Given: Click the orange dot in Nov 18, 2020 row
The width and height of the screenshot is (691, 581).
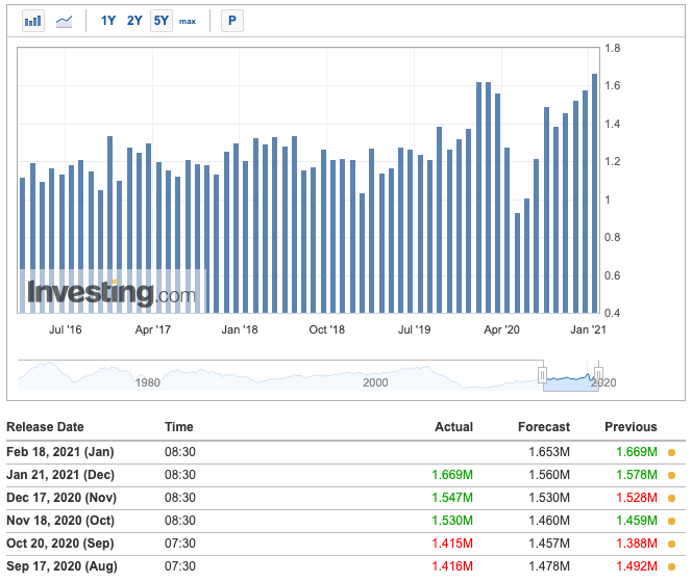Looking at the screenshot, I should coord(672,521).
